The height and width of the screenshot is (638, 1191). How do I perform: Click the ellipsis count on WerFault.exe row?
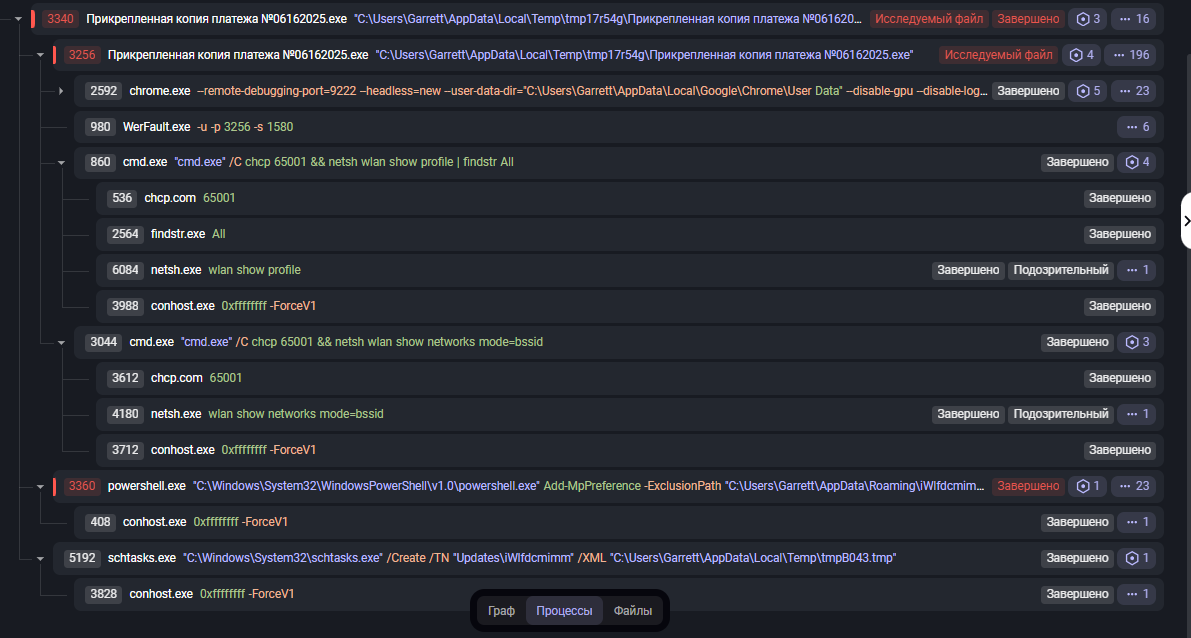click(1138, 127)
